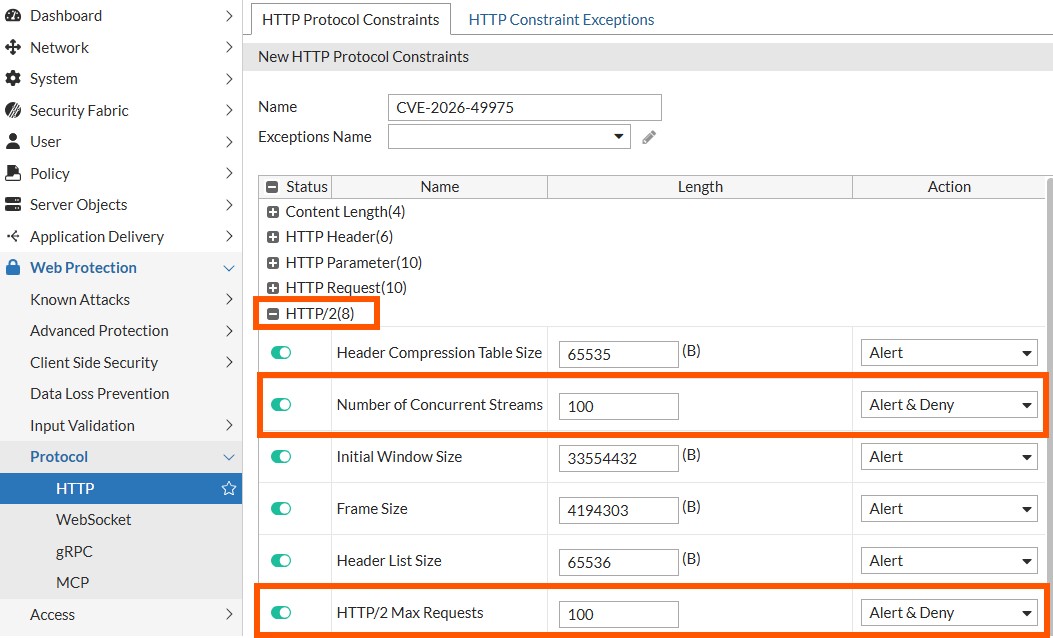The image size is (1053, 638).
Task: Click the Application Delivery icon
Action: click(13, 236)
